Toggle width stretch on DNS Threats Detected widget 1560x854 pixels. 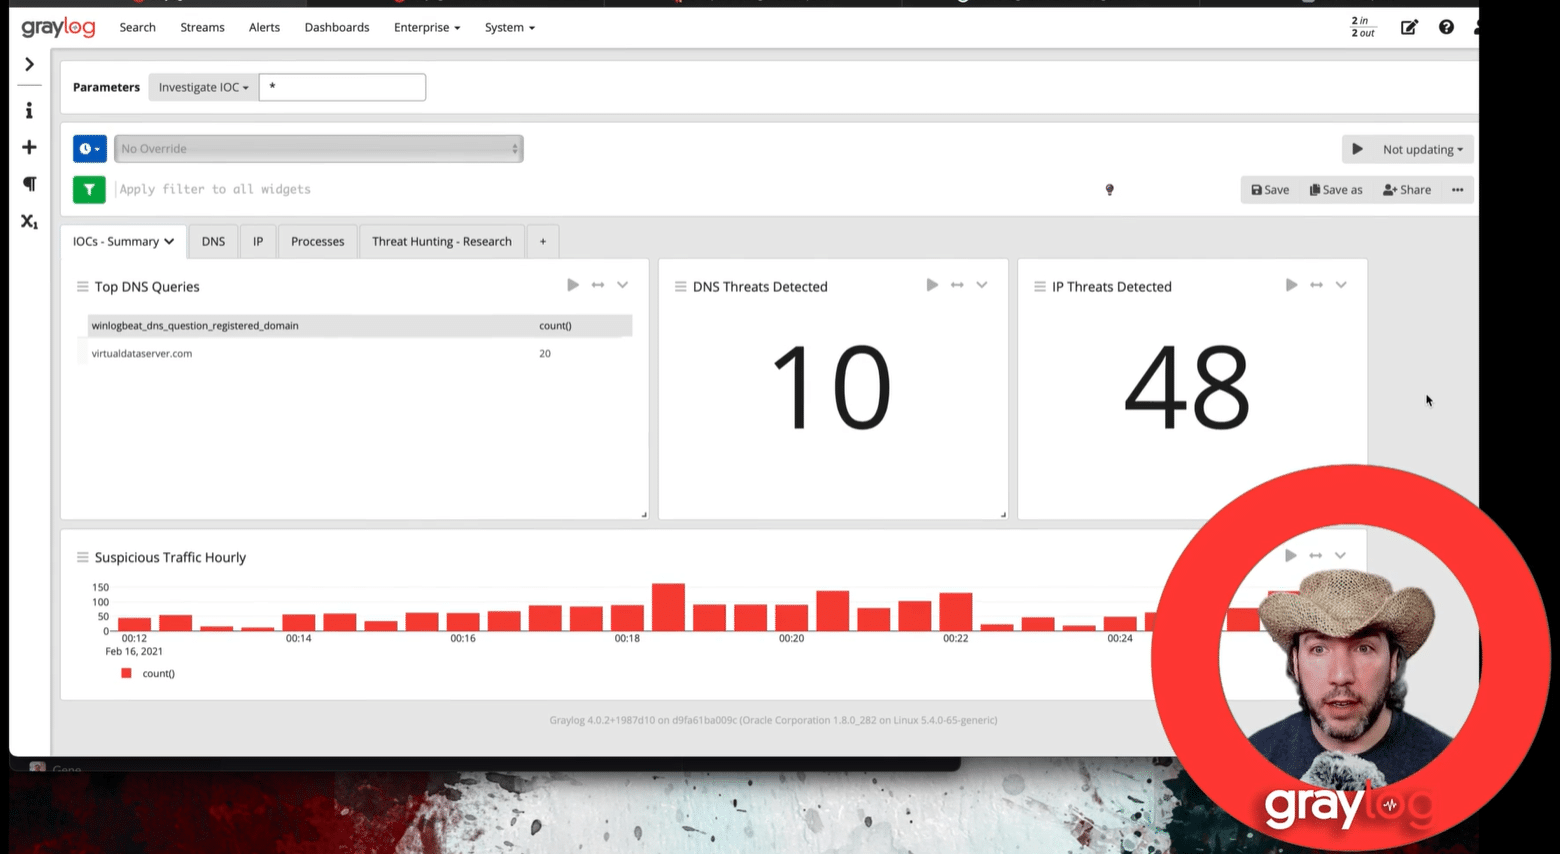coord(957,285)
